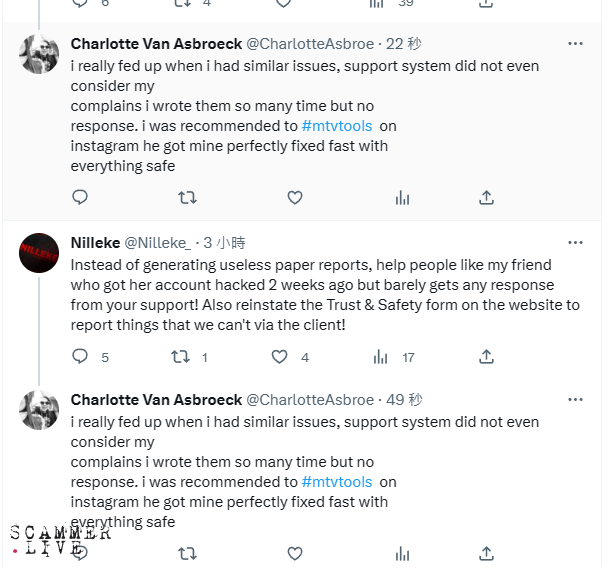Open #mtvtools hashtag in the top tweet
The image size is (613, 567).
(338, 126)
